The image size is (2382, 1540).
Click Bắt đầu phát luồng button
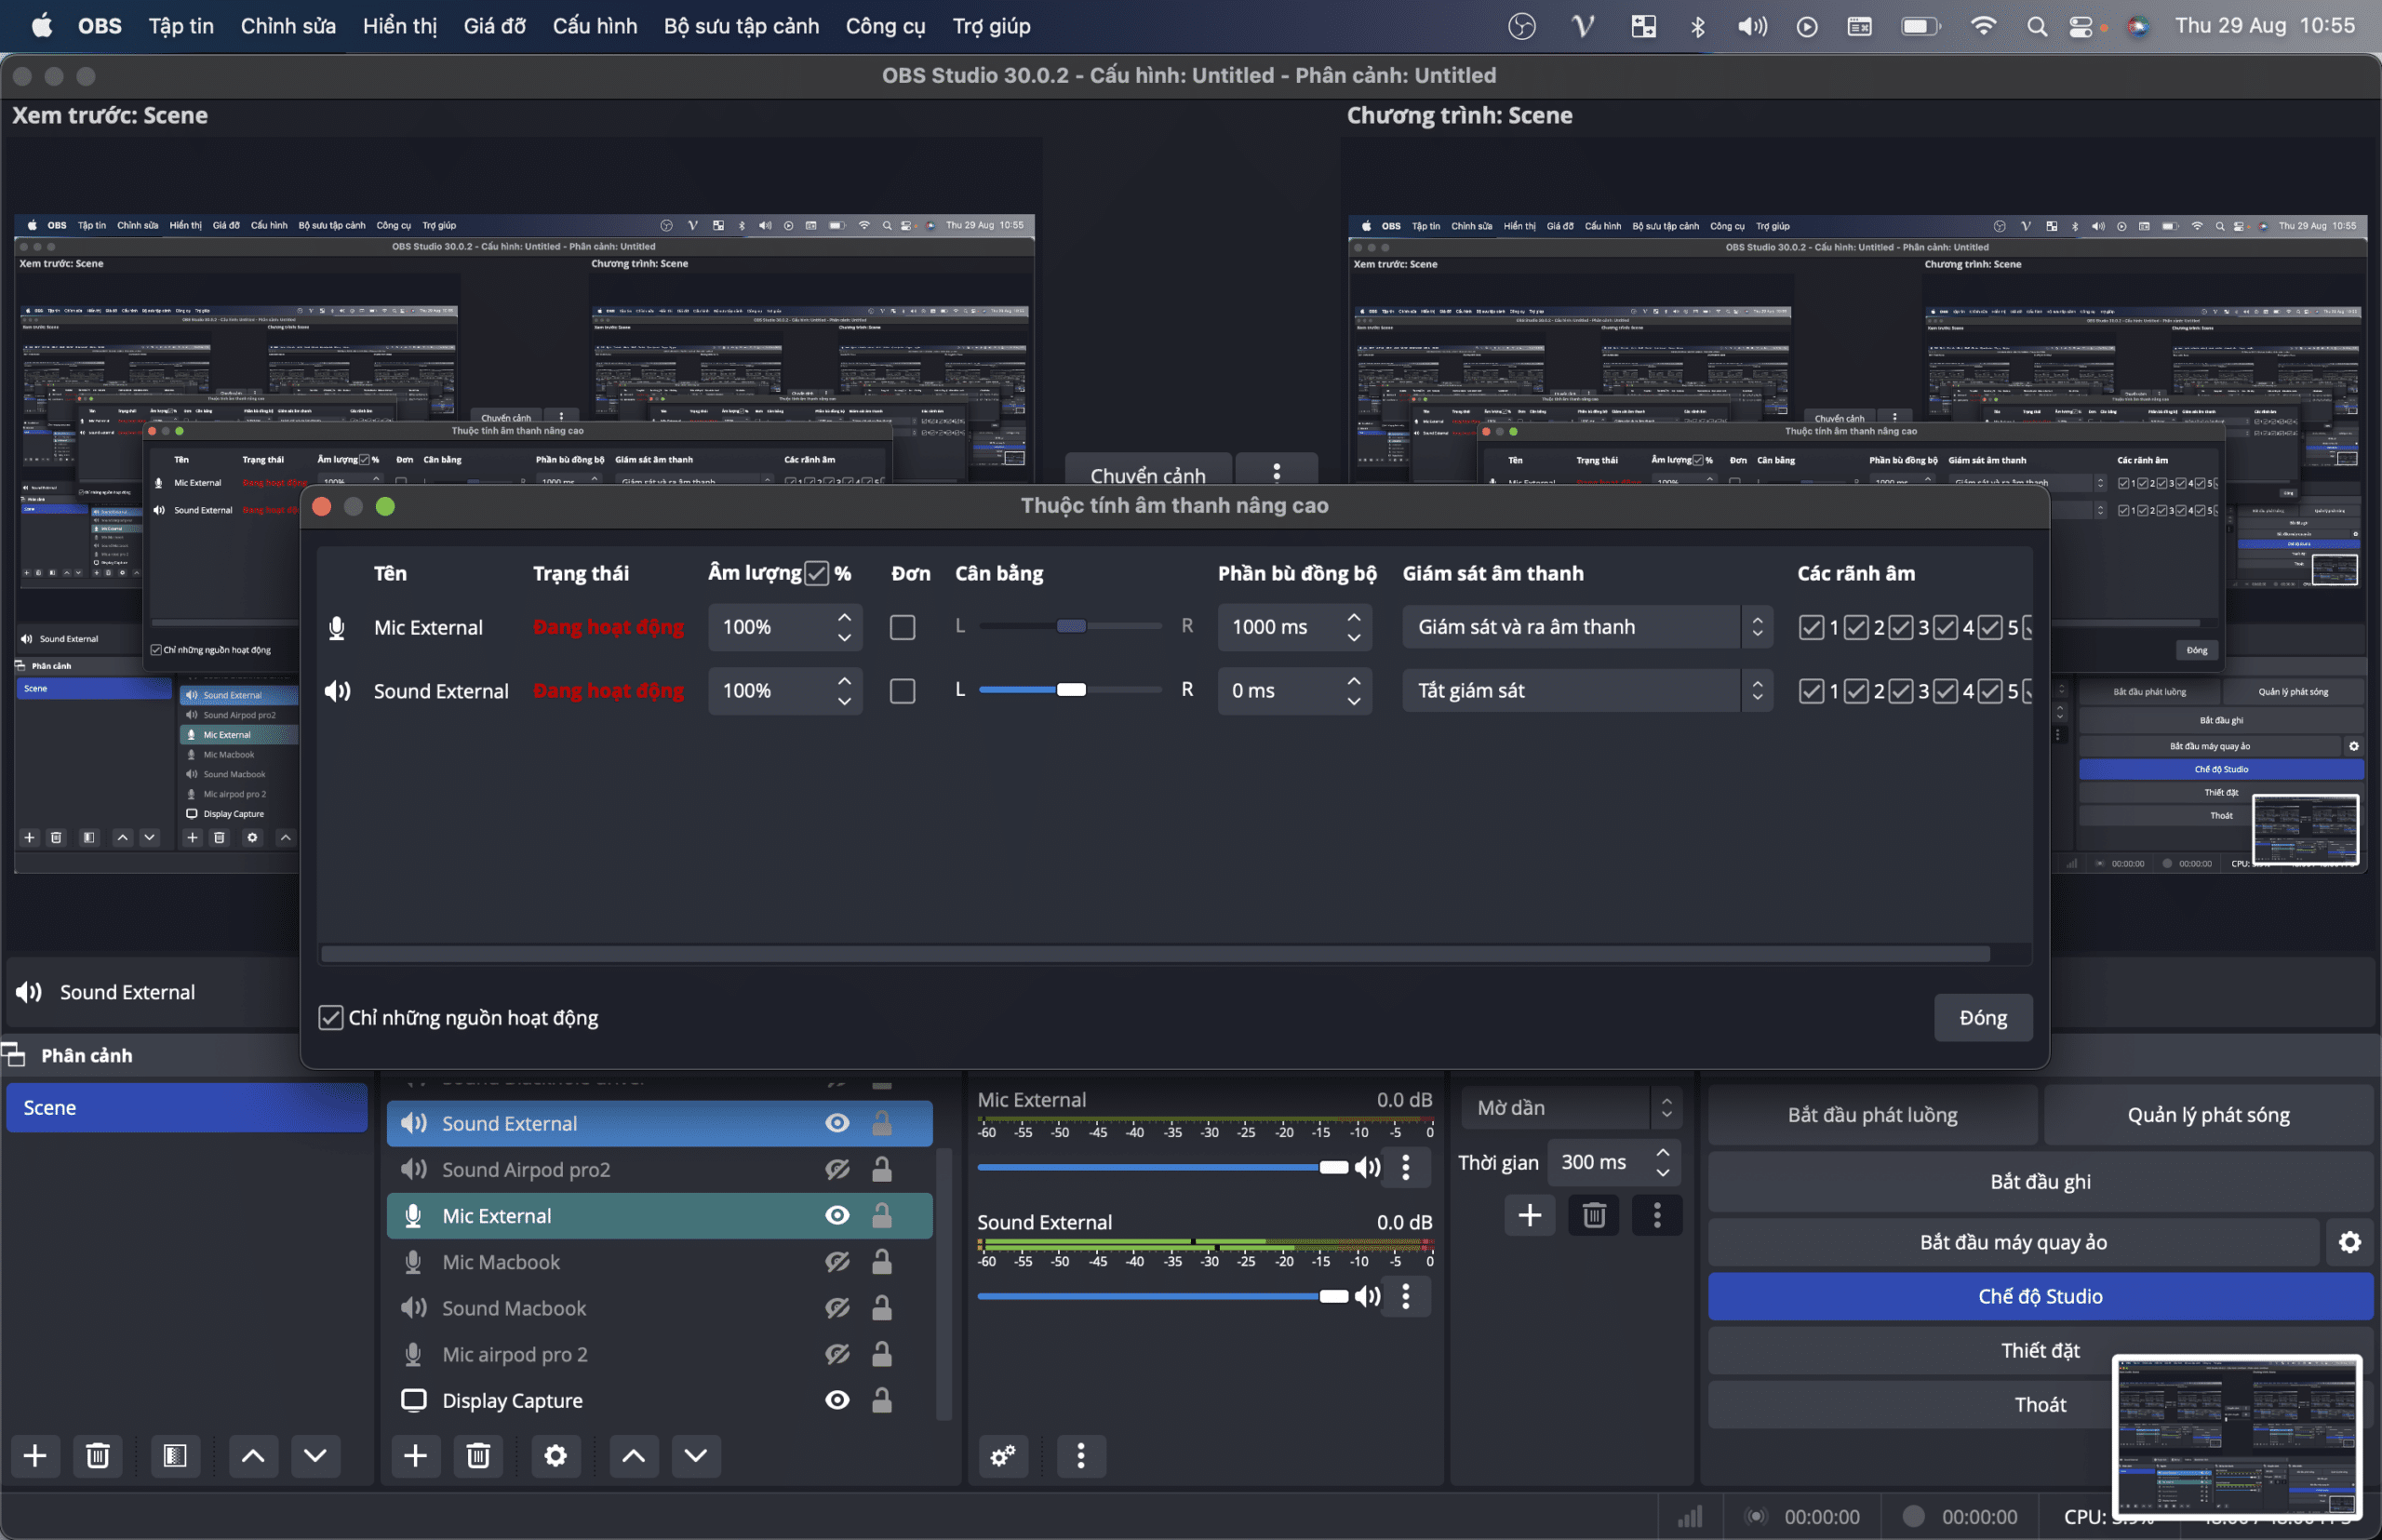1872,1115
